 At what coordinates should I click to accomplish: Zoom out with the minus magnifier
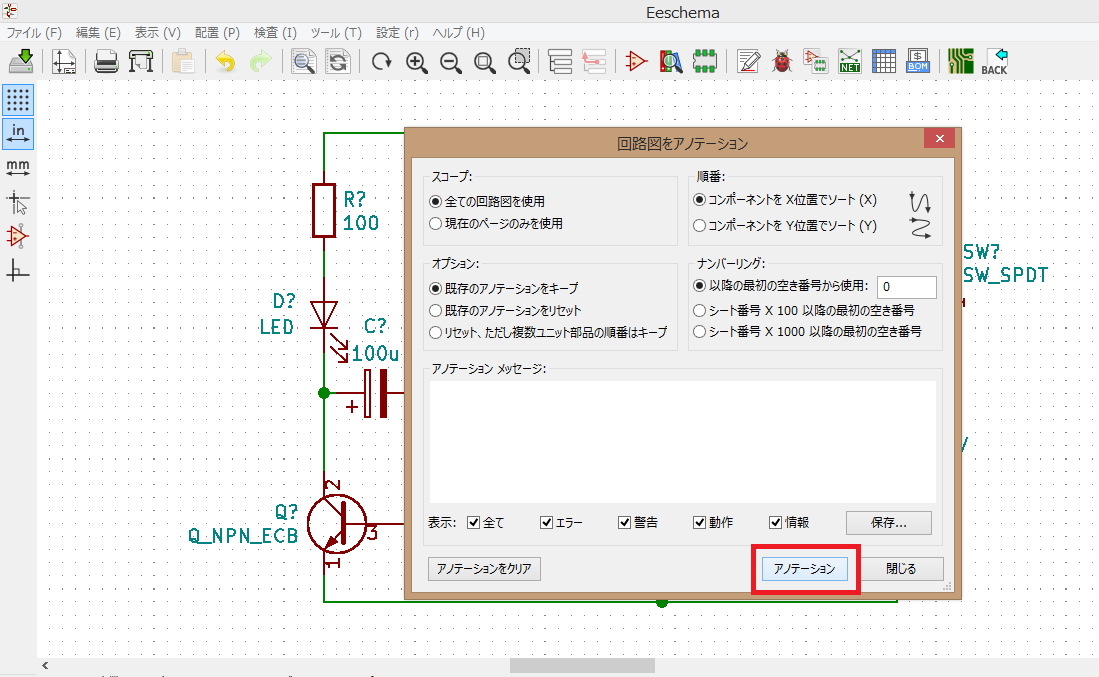click(451, 62)
